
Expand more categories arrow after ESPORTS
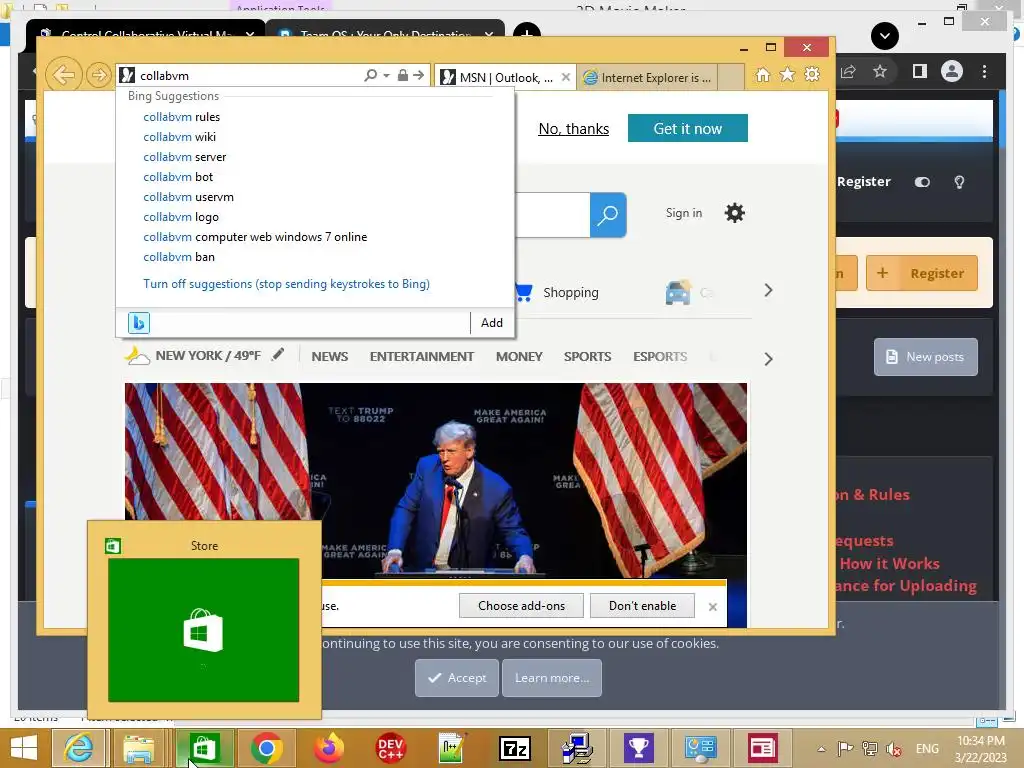coord(769,359)
